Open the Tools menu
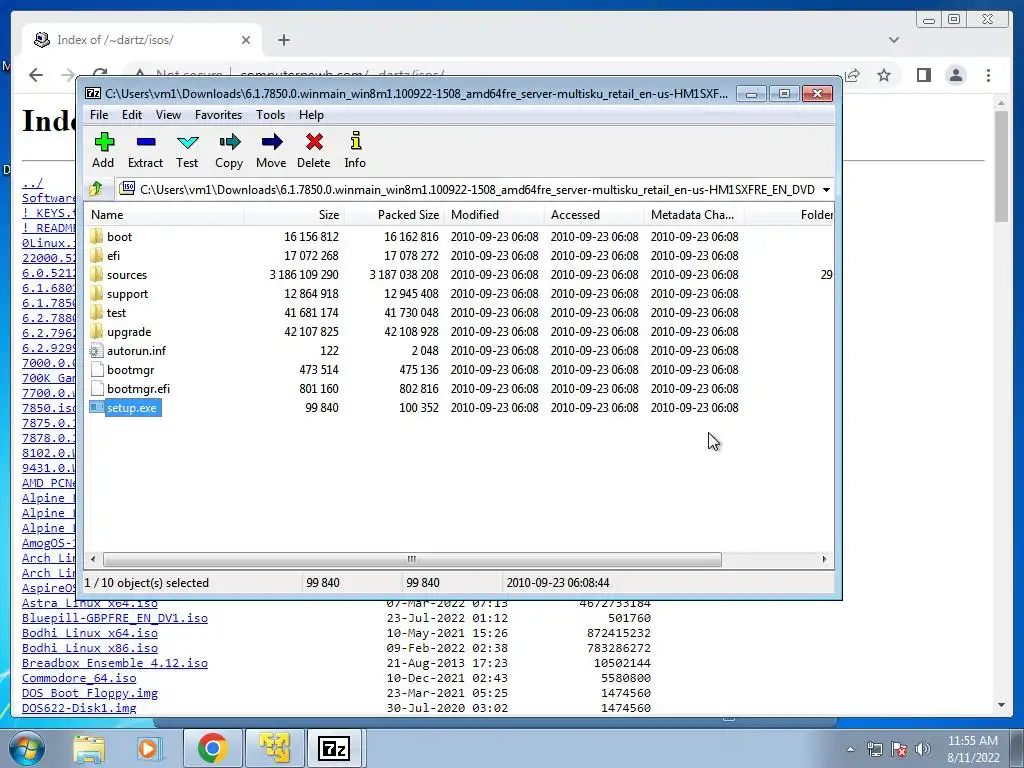 [x=270, y=115]
